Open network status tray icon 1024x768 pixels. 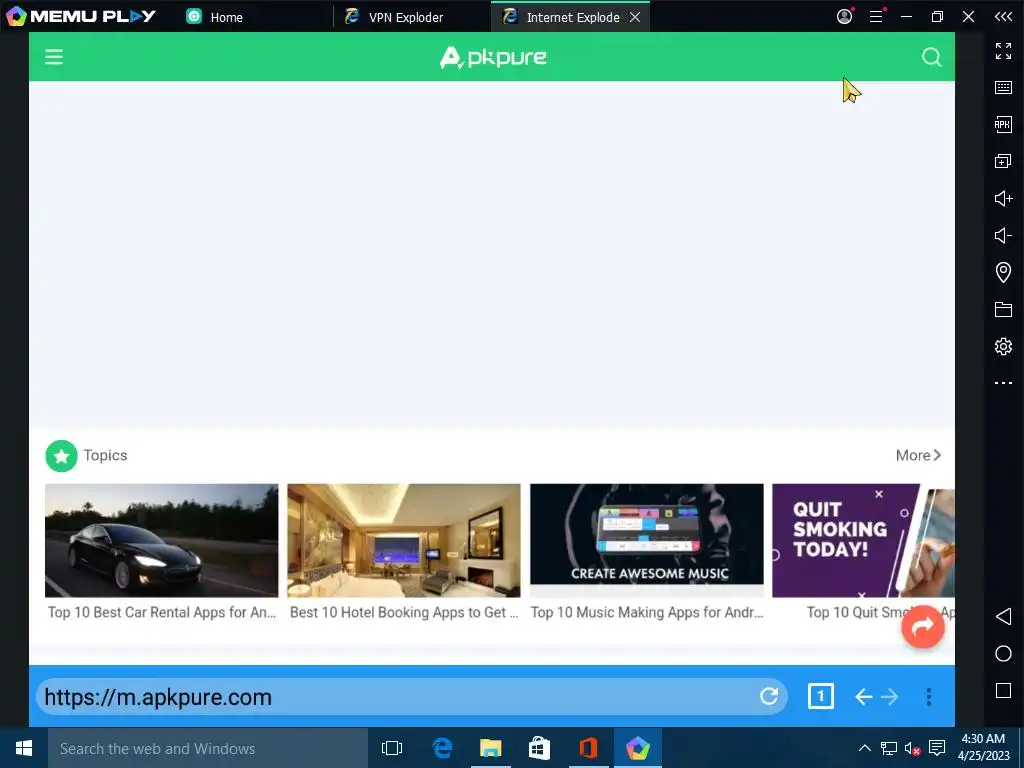[x=888, y=748]
